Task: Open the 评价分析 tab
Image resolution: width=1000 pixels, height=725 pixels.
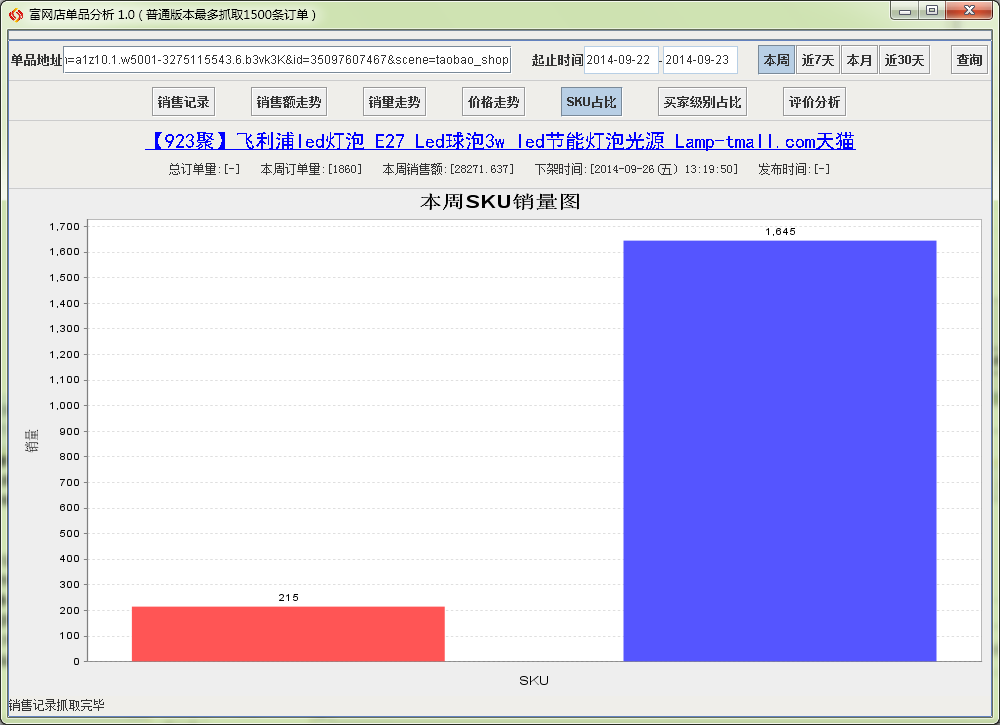Action: click(814, 102)
